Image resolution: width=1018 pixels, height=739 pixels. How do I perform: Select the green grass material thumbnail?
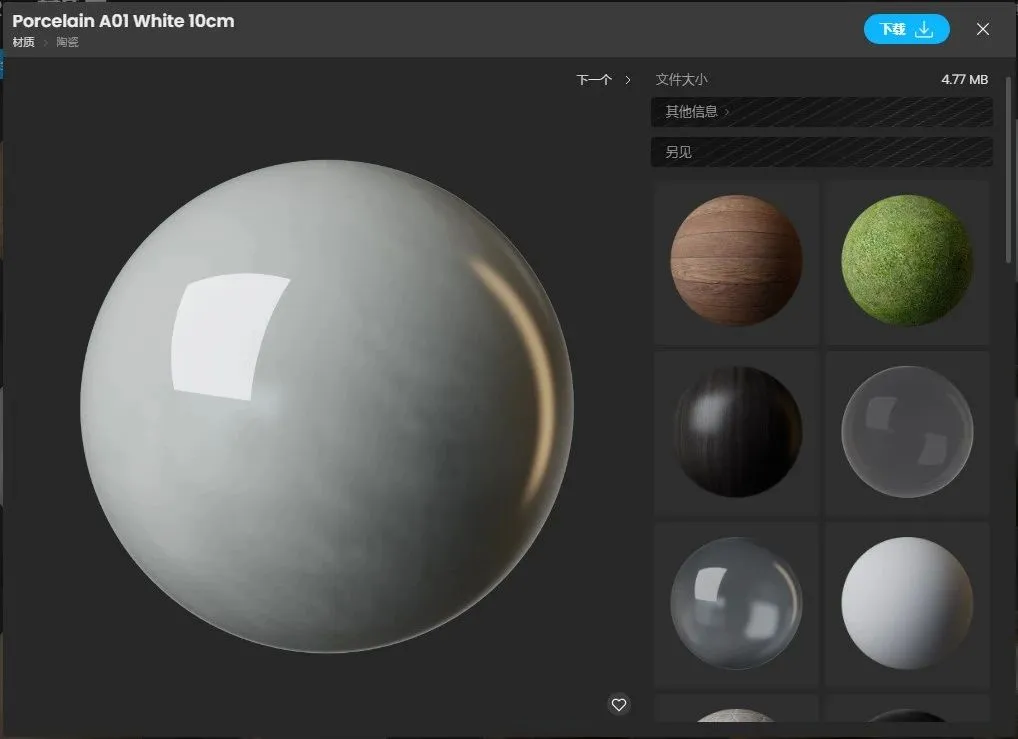point(907,261)
